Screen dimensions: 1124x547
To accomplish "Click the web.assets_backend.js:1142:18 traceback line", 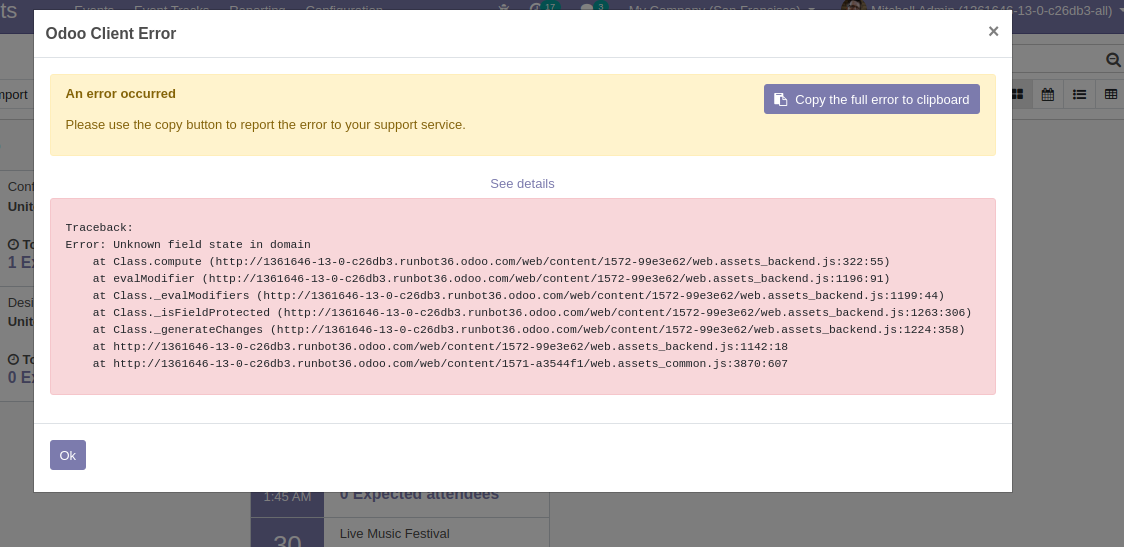I will tap(440, 347).
